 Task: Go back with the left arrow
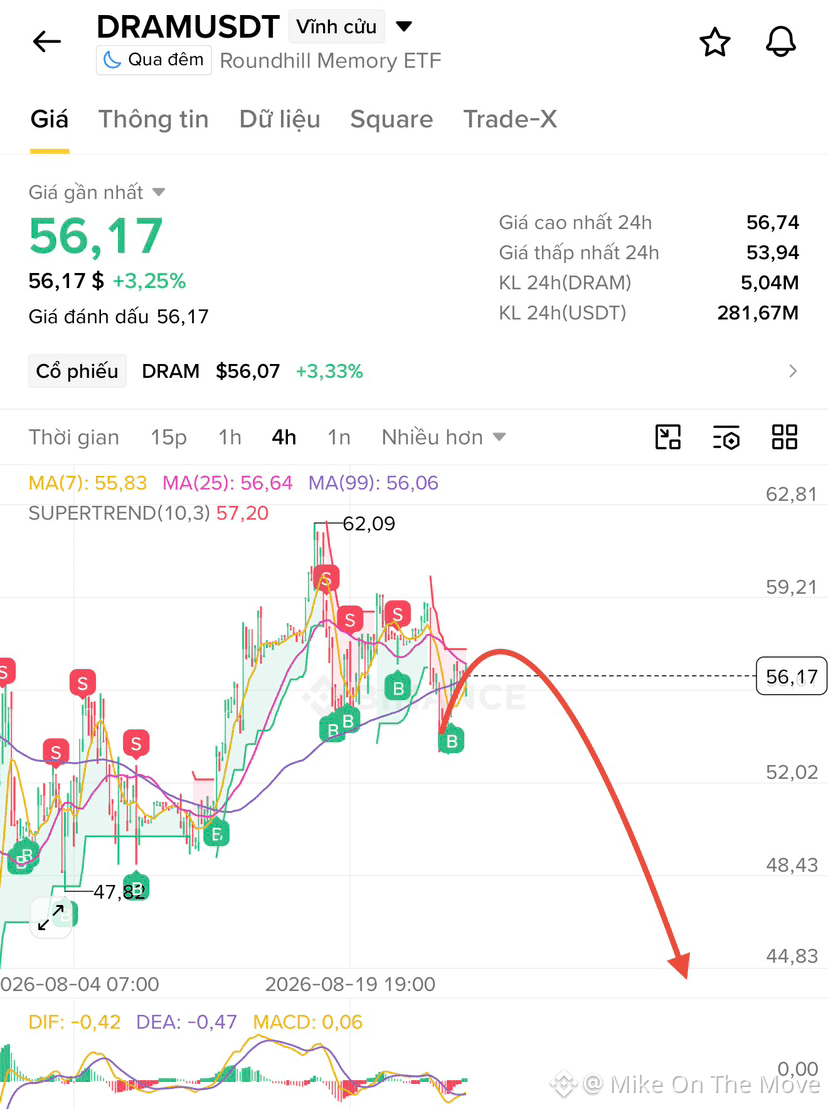point(47,42)
